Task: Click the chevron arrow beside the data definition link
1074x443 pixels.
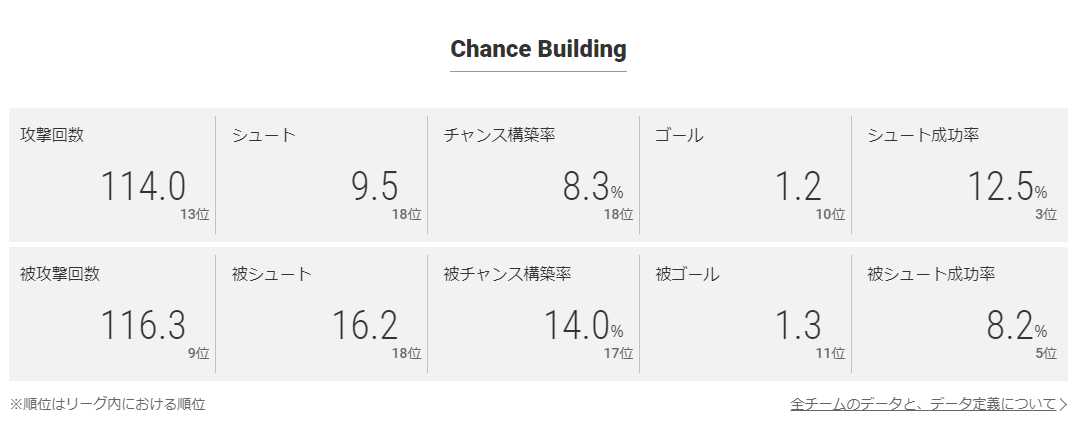Action: coord(1063,405)
